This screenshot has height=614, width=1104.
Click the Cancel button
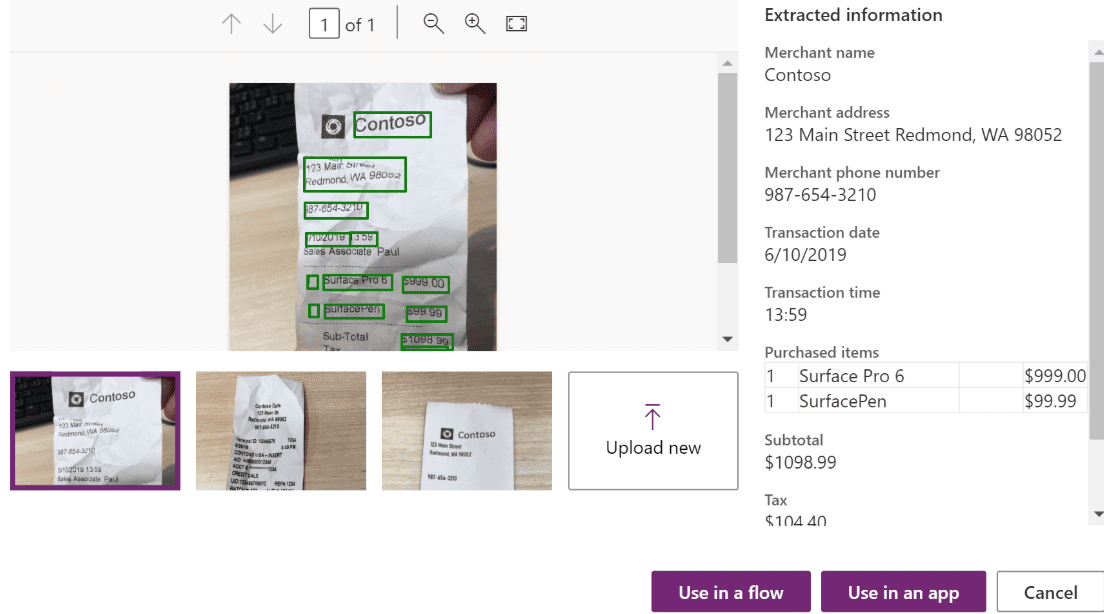[1050, 591]
